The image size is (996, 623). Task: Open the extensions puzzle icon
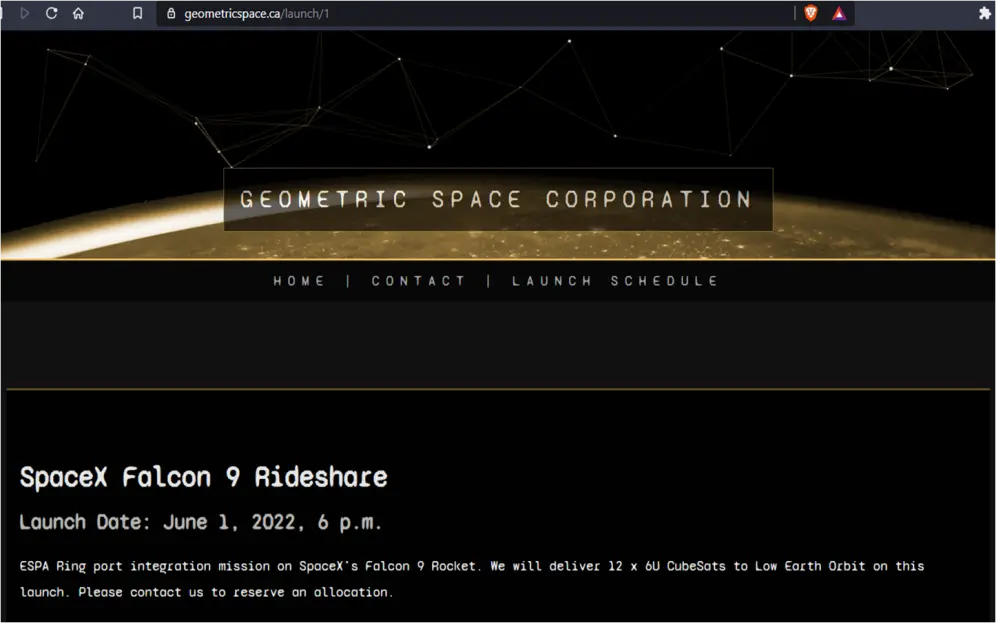pyautogui.click(x=985, y=13)
